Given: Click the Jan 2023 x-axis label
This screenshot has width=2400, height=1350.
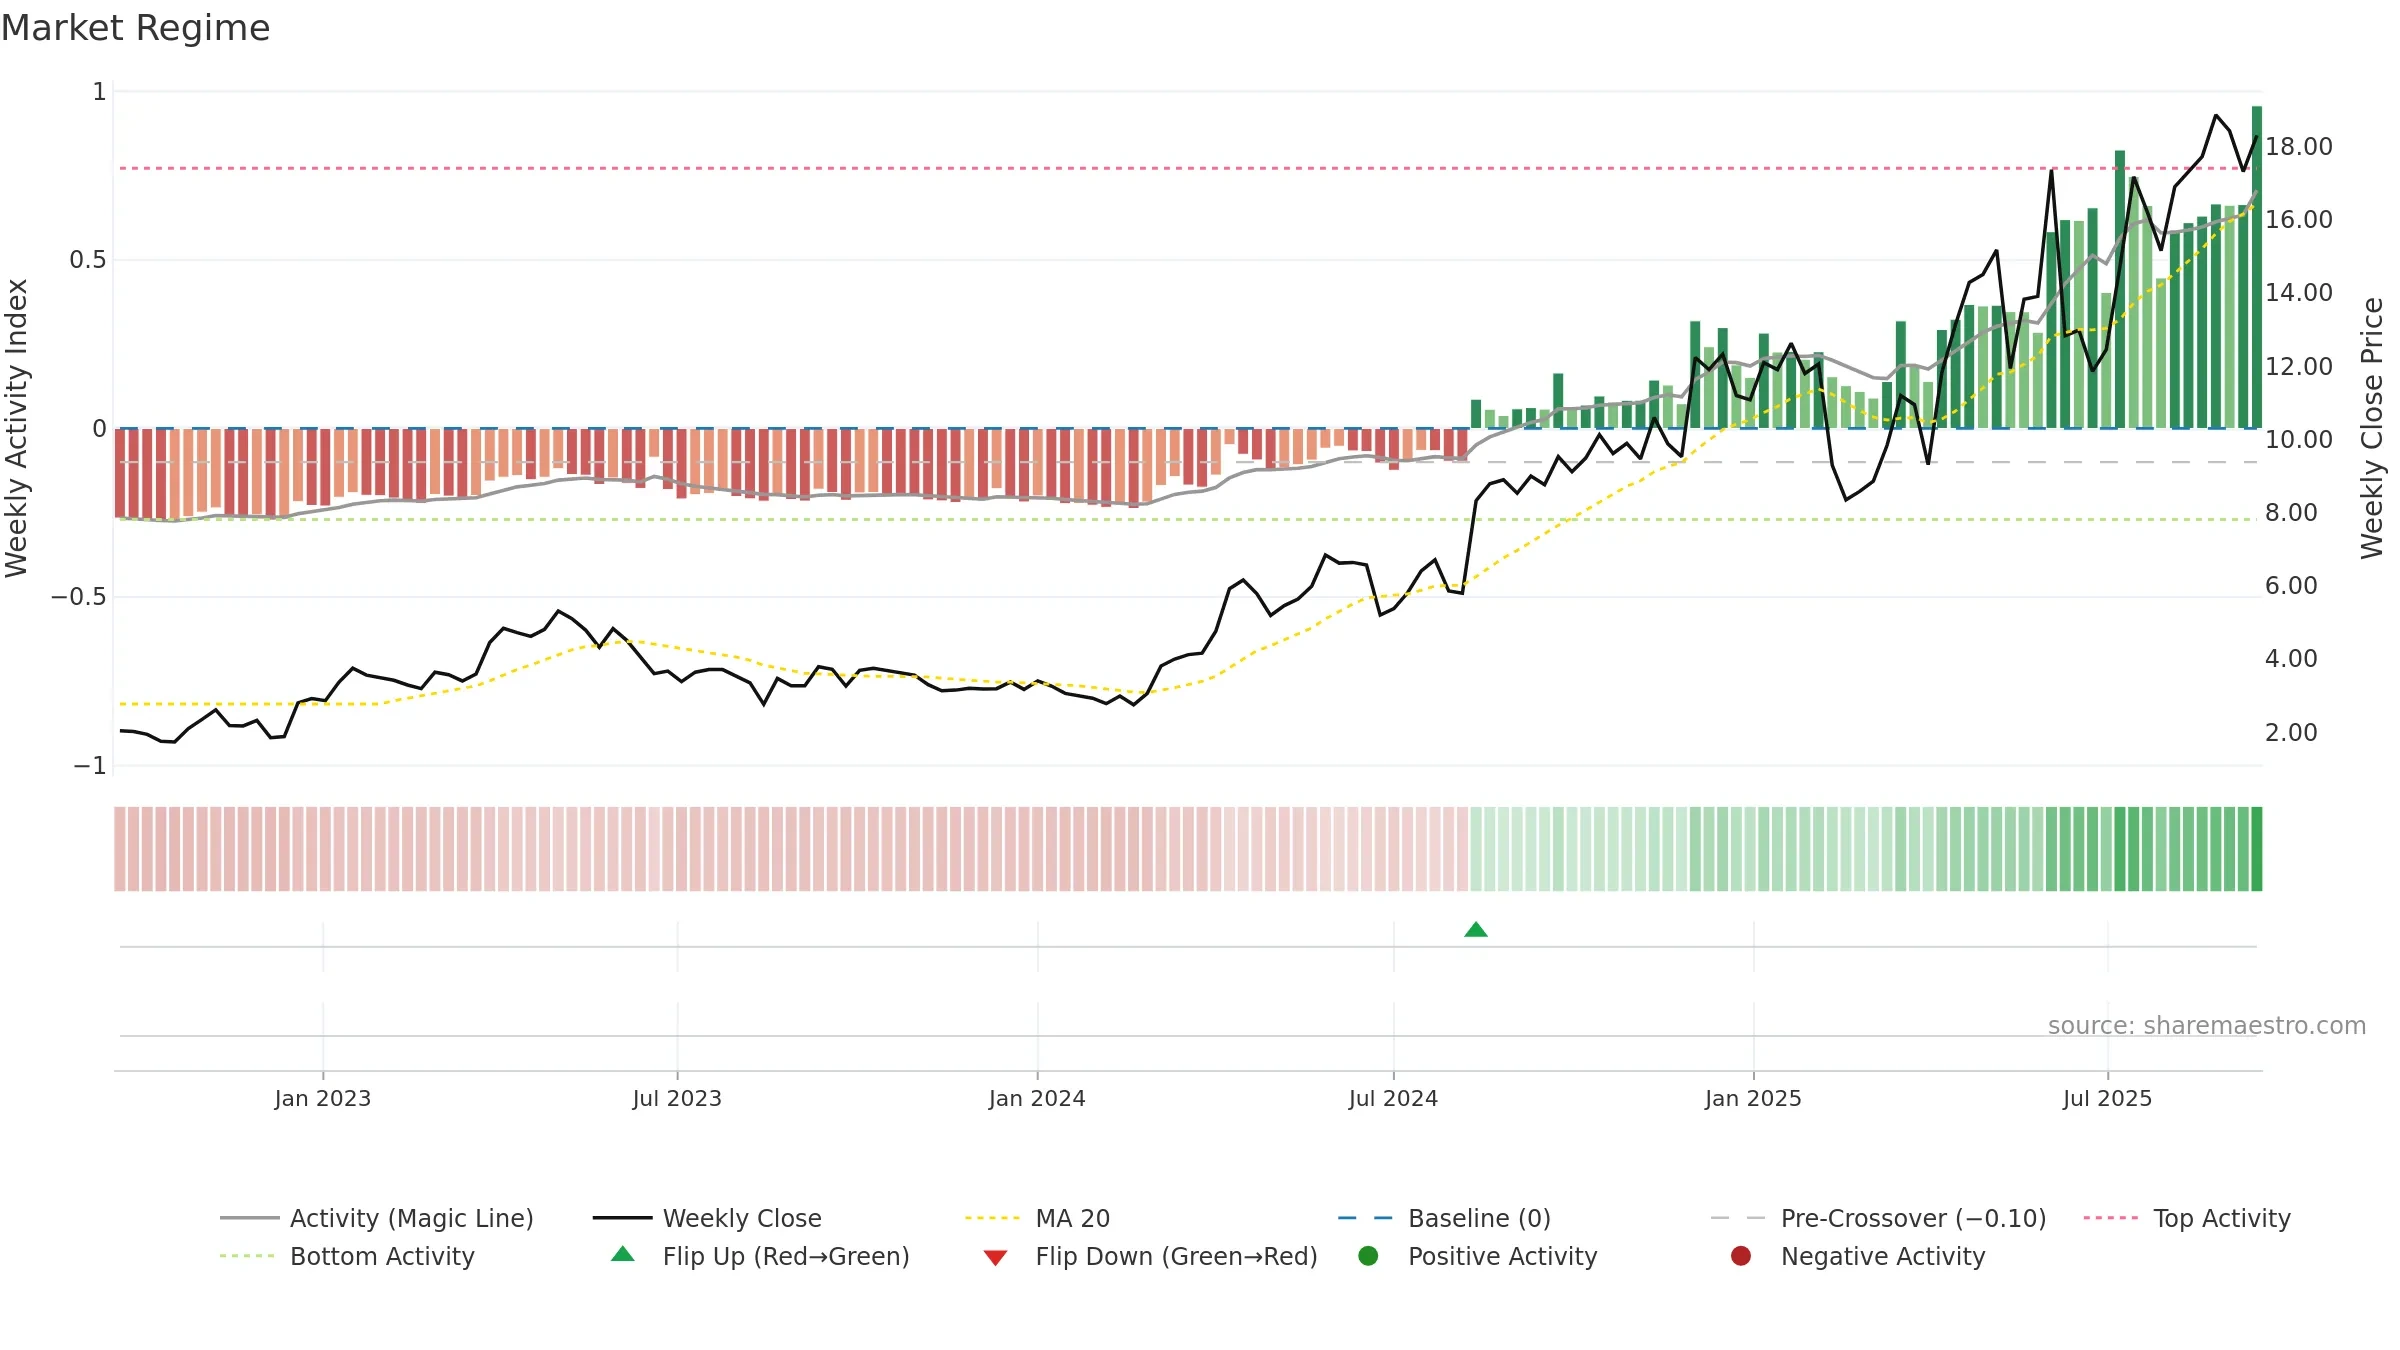Looking at the screenshot, I should (x=323, y=1099).
